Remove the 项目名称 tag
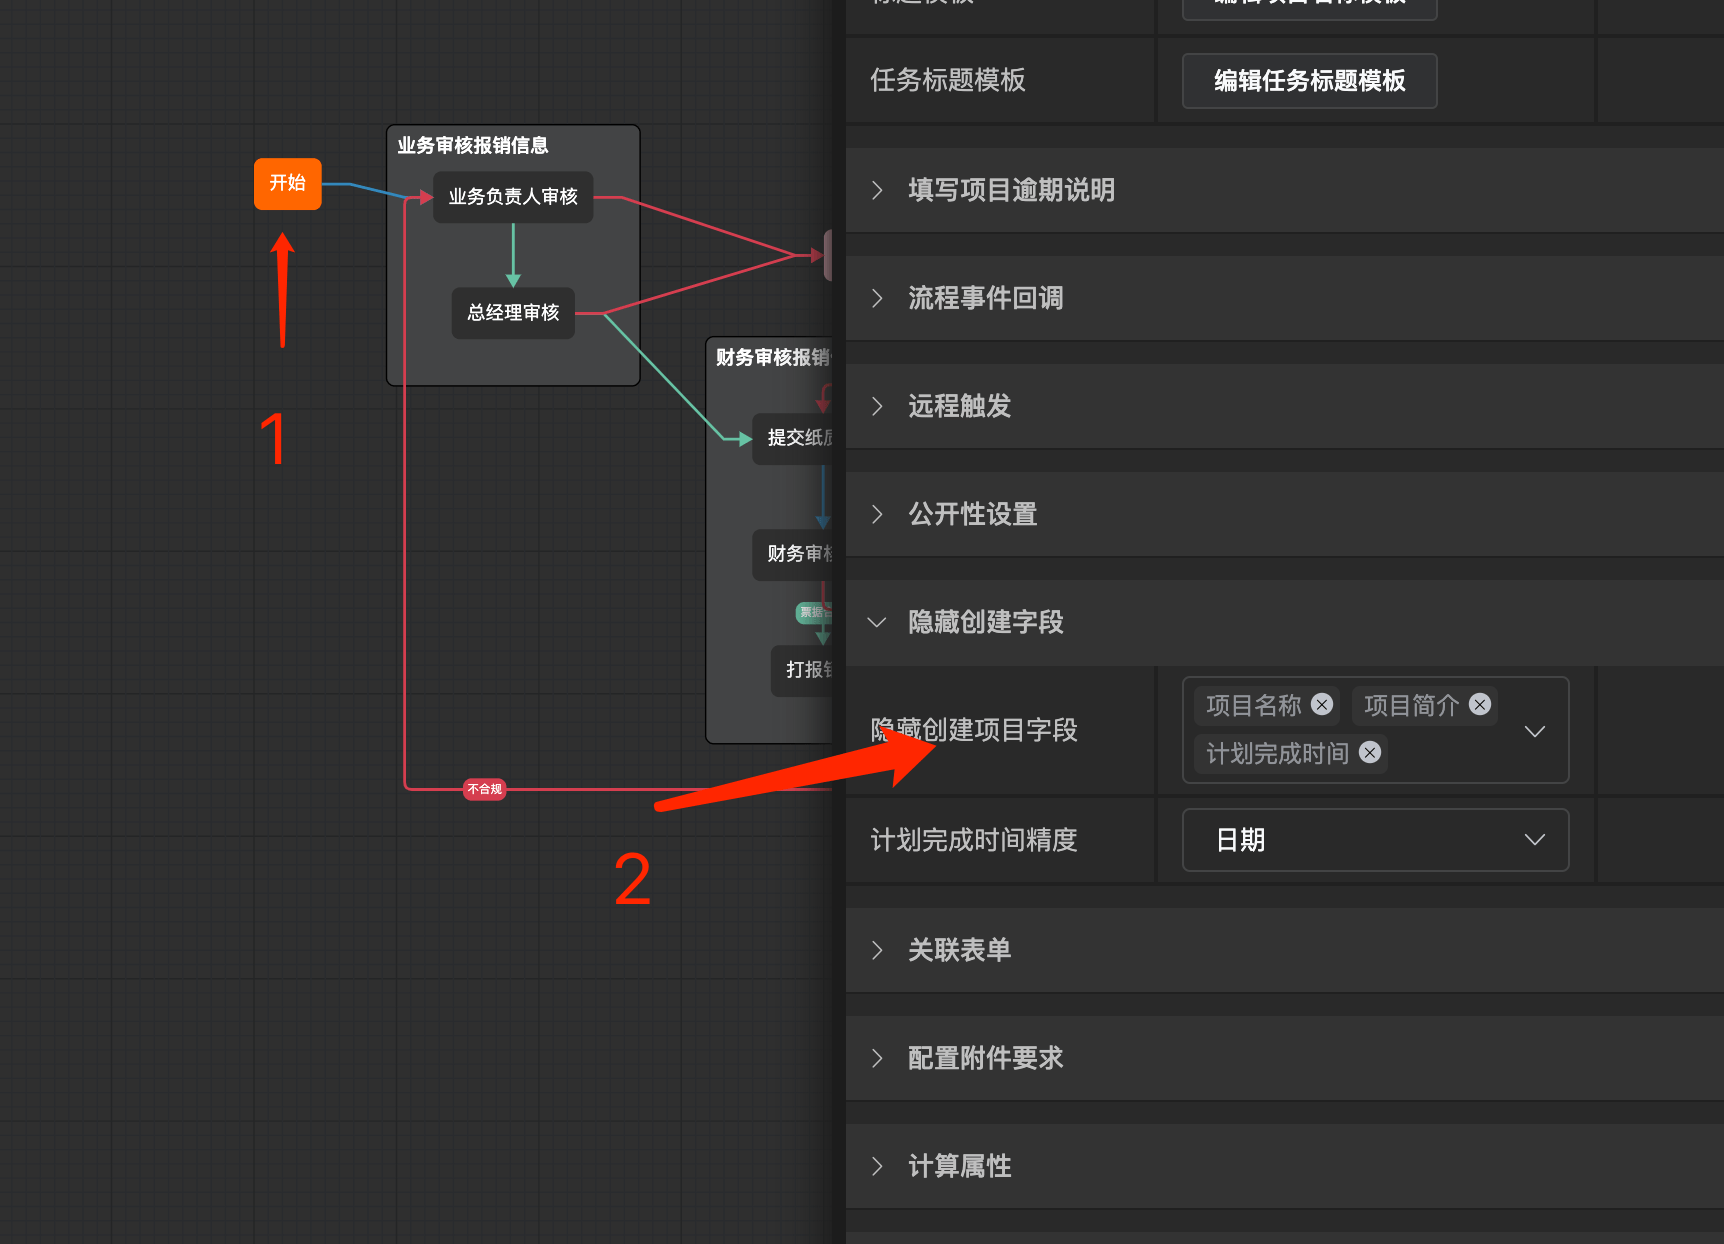 (x=1322, y=704)
